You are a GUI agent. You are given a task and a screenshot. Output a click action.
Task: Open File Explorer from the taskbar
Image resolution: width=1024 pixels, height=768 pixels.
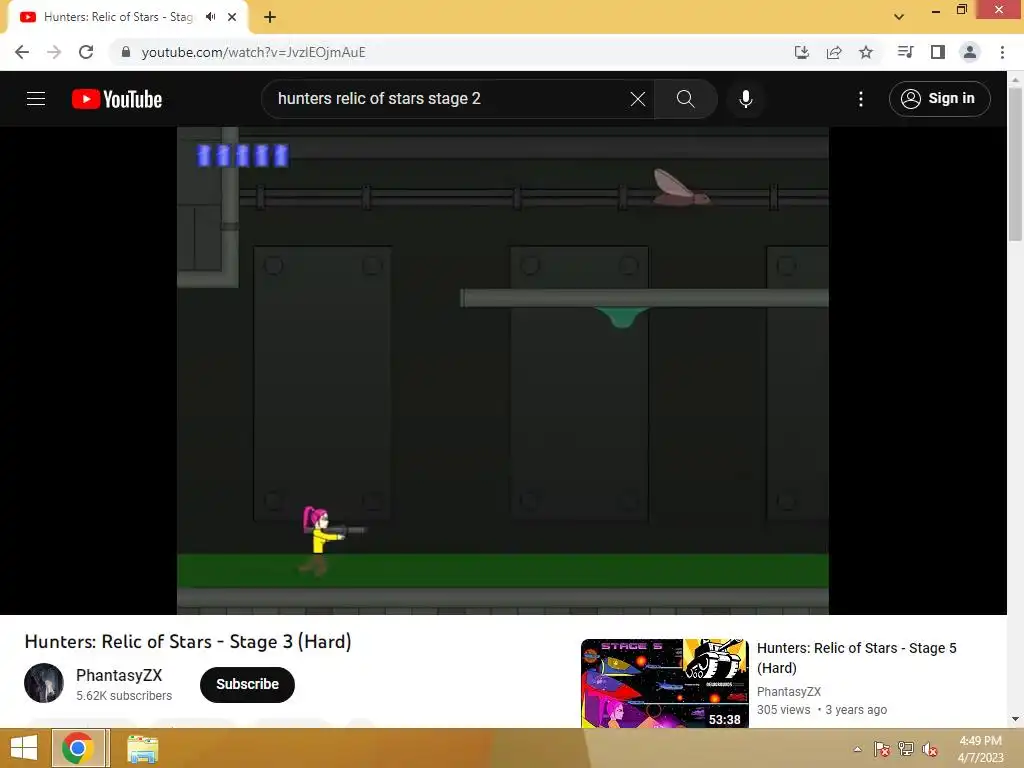pos(142,749)
